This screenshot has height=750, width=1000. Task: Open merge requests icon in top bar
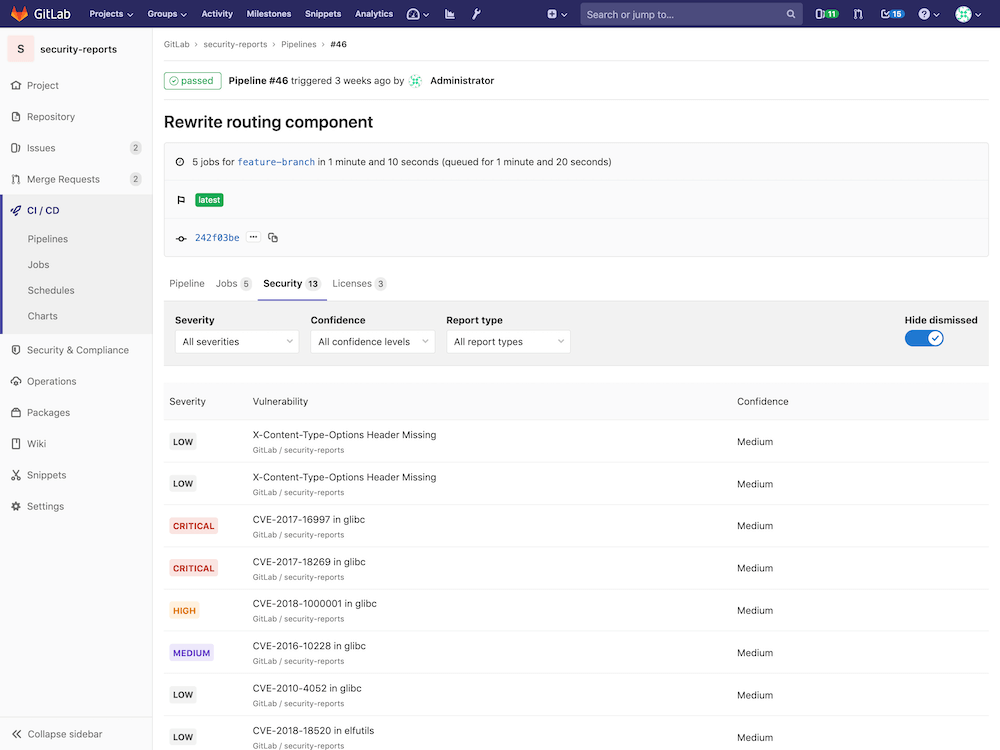tap(858, 14)
